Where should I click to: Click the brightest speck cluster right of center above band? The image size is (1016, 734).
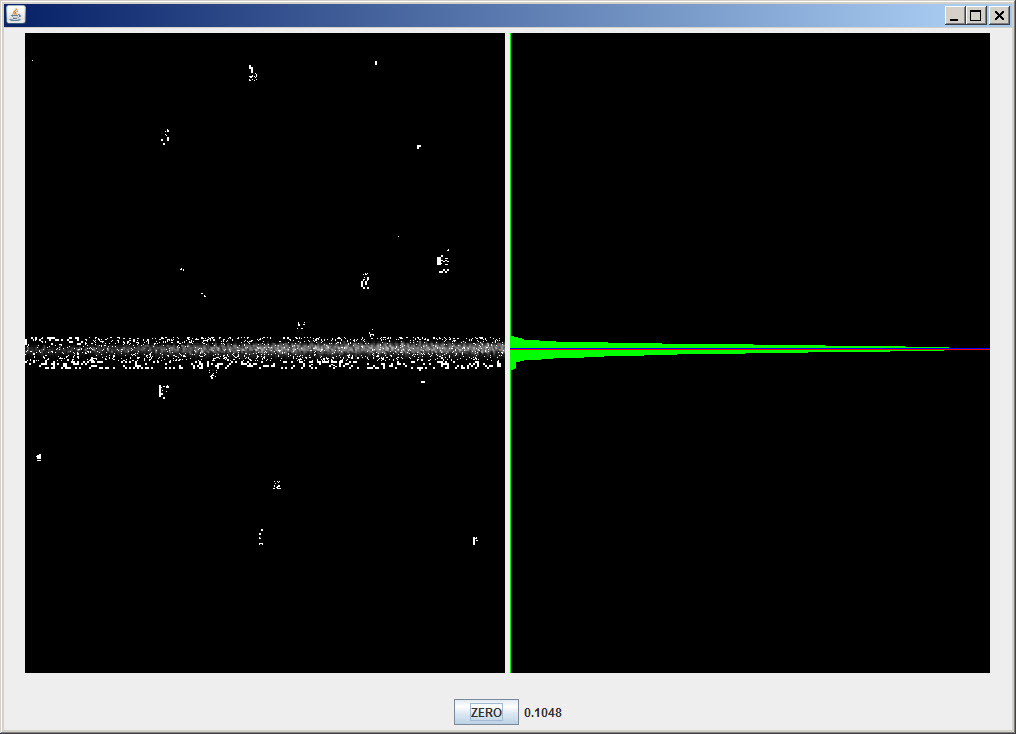click(442, 262)
